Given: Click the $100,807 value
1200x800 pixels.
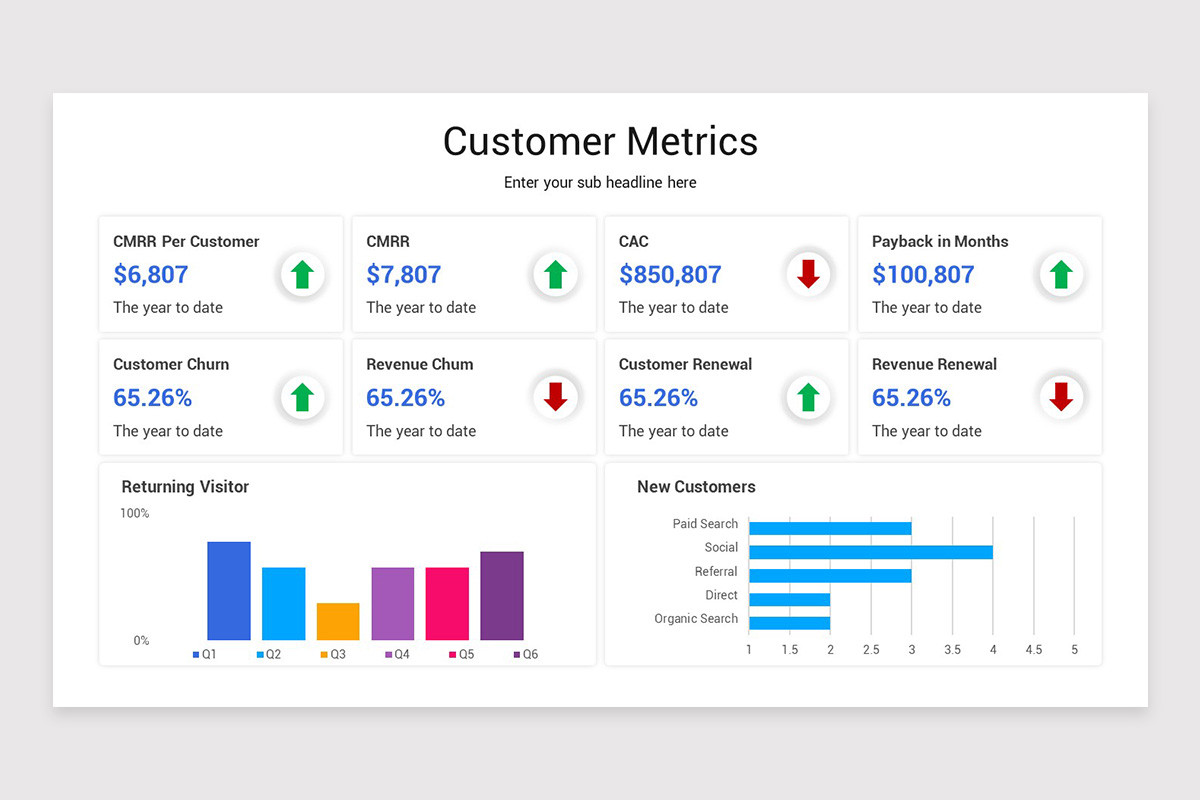Looking at the screenshot, I should coord(923,274).
